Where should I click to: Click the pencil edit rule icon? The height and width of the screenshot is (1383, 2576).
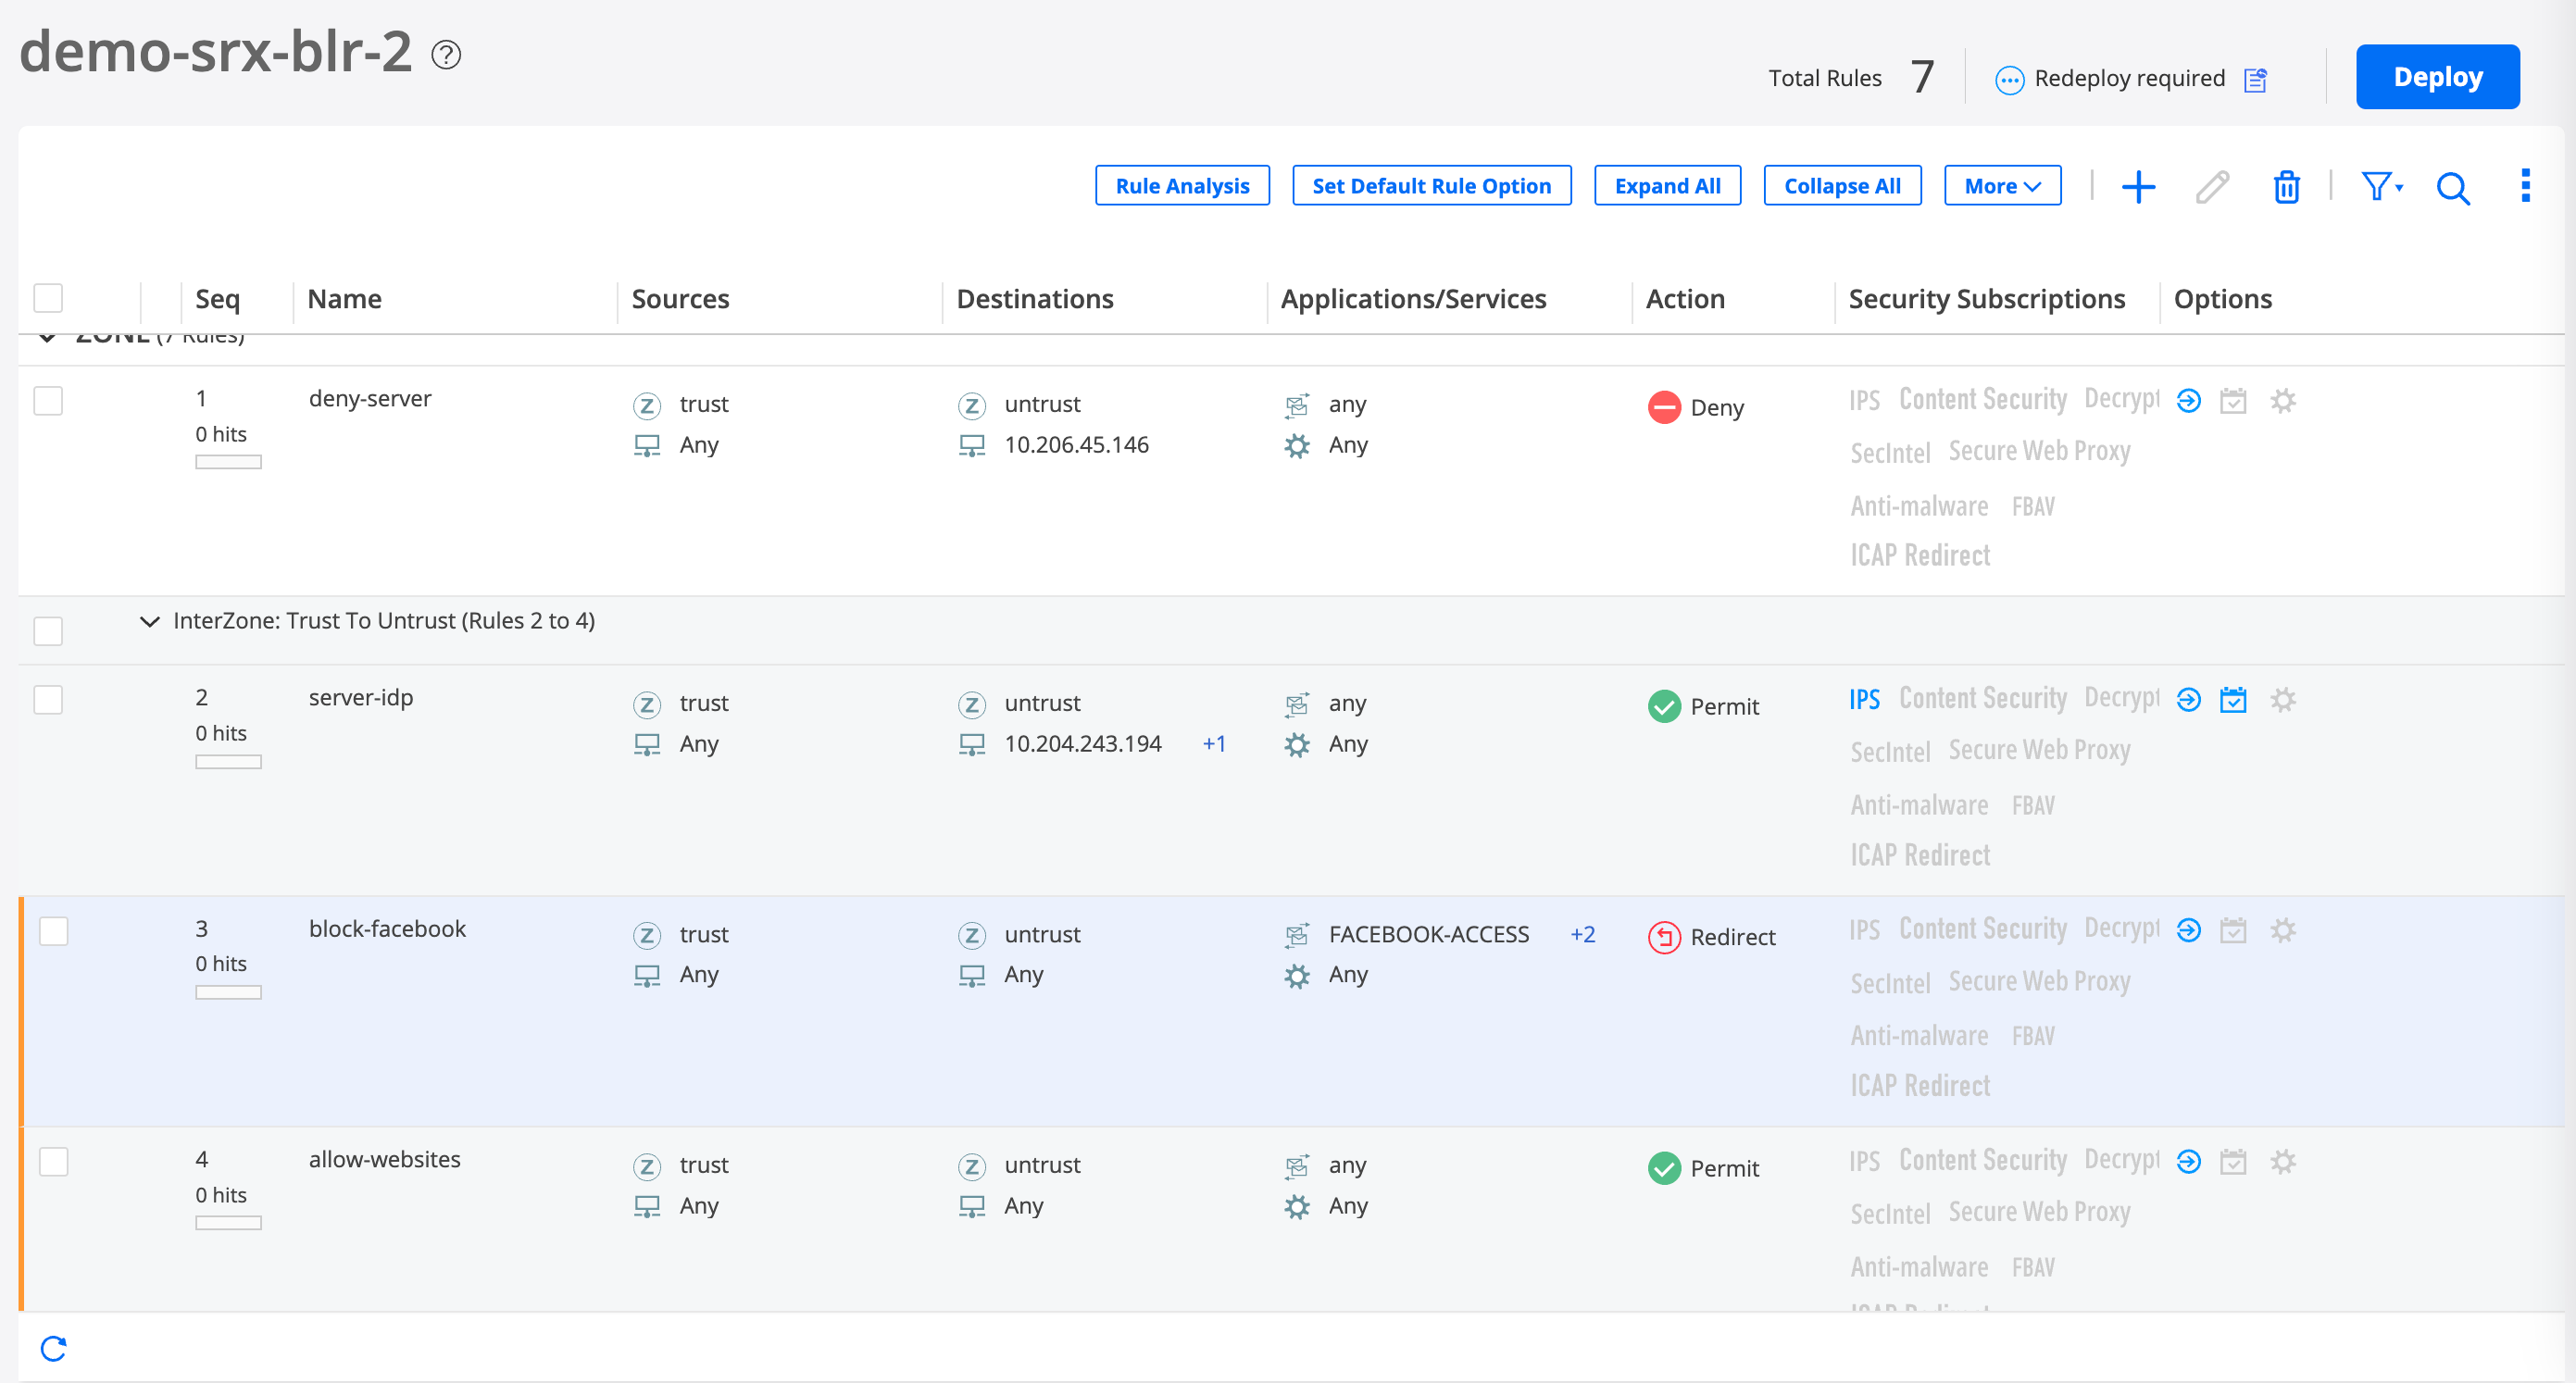[2212, 187]
